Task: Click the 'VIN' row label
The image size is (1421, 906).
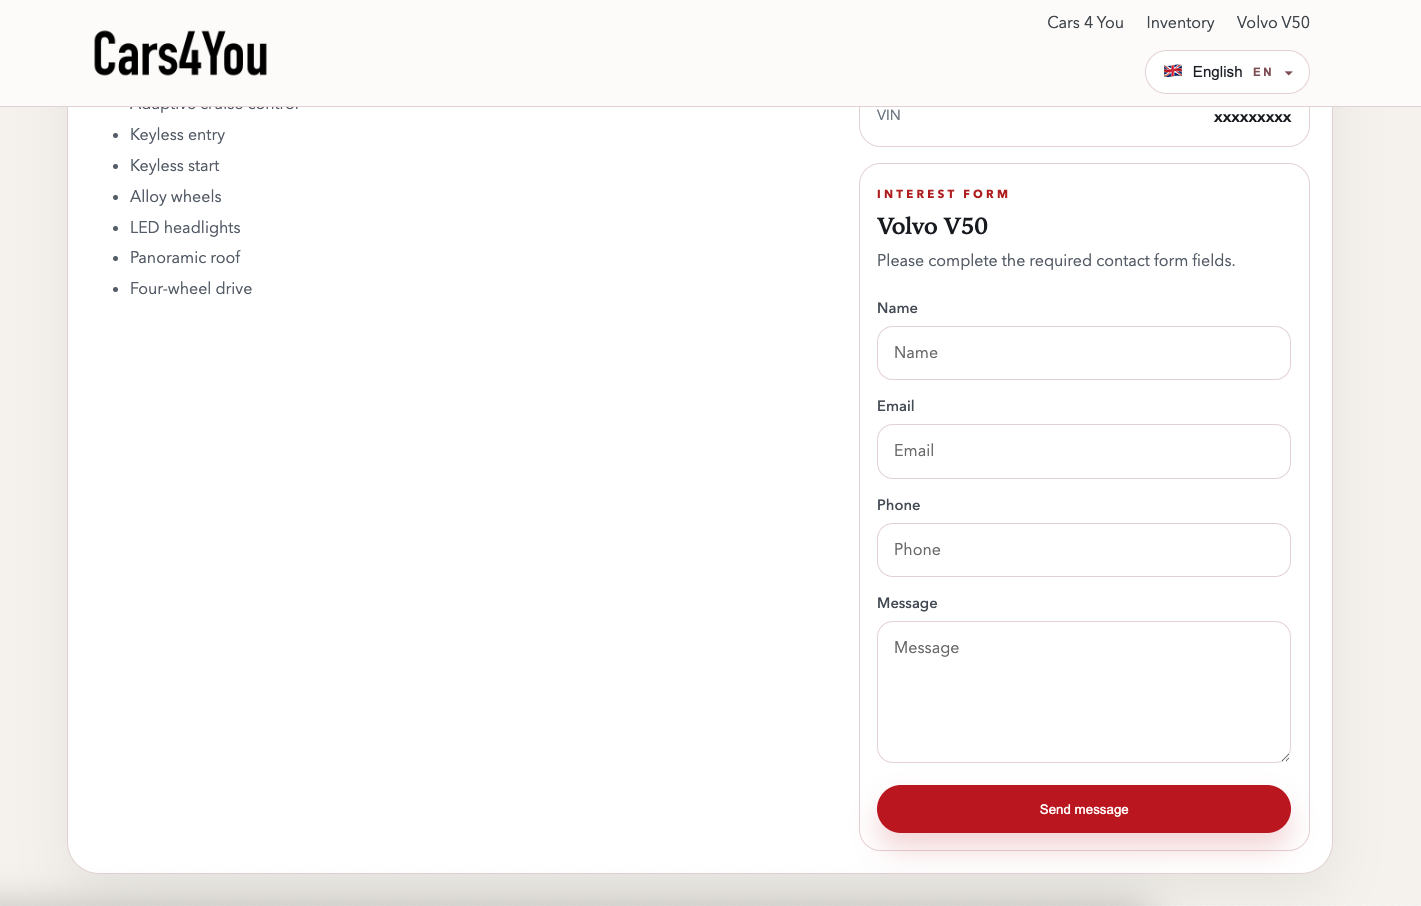Action: [x=889, y=116]
